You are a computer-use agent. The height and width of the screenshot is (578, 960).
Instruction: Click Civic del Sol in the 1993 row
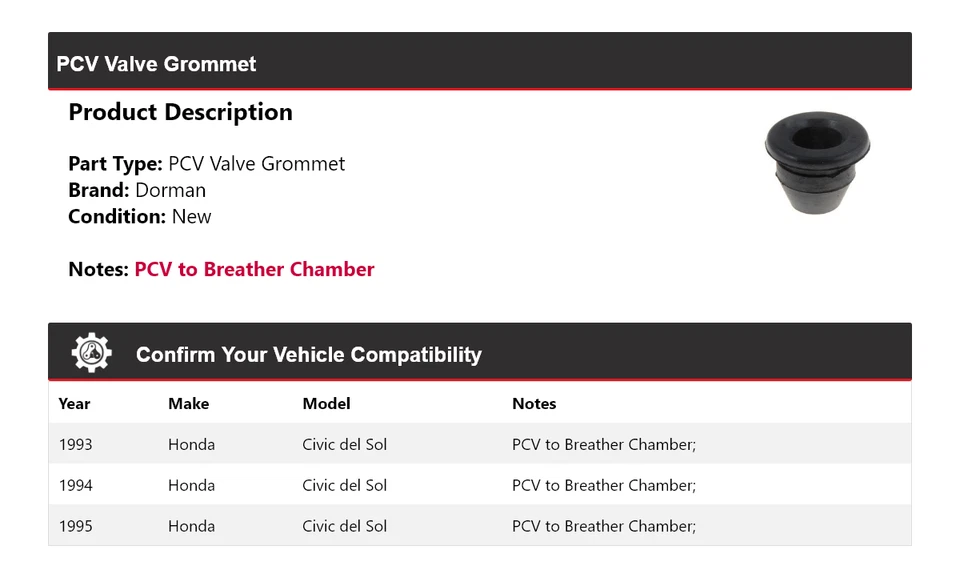[x=344, y=444]
